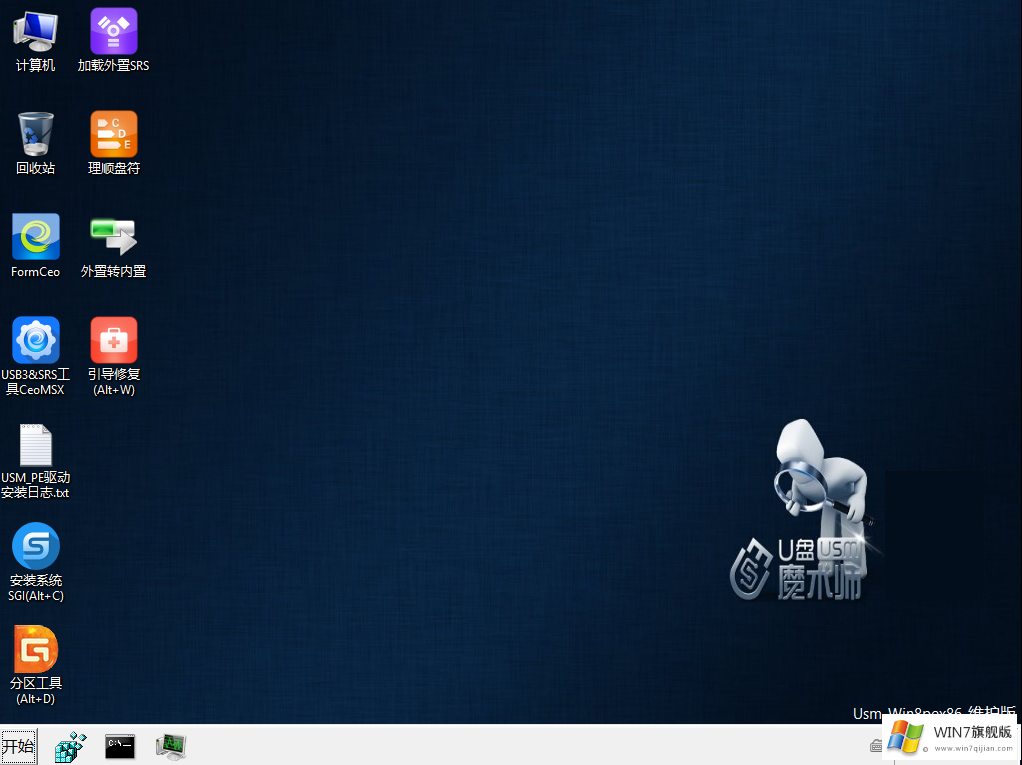Viewport: 1022px width, 765px height.
Task: Open the registry cubes icon in taskbar
Action: tap(70, 746)
